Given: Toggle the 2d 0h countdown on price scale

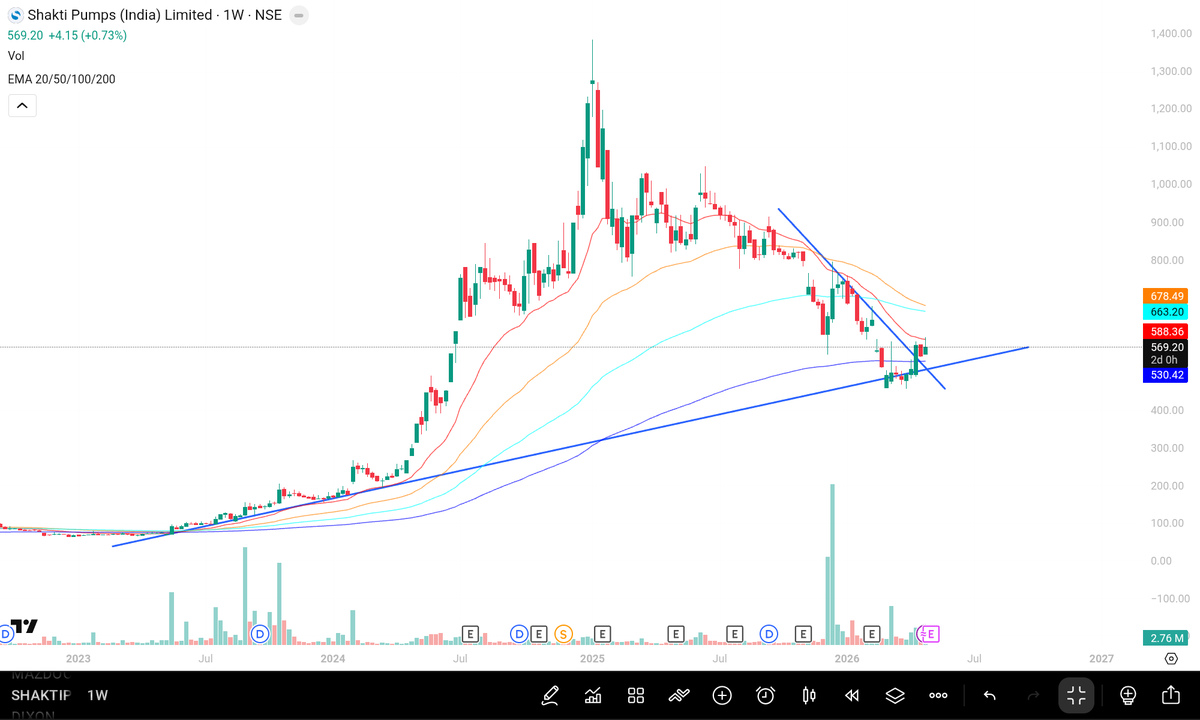Looking at the screenshot, I should tap(1165, 359).
